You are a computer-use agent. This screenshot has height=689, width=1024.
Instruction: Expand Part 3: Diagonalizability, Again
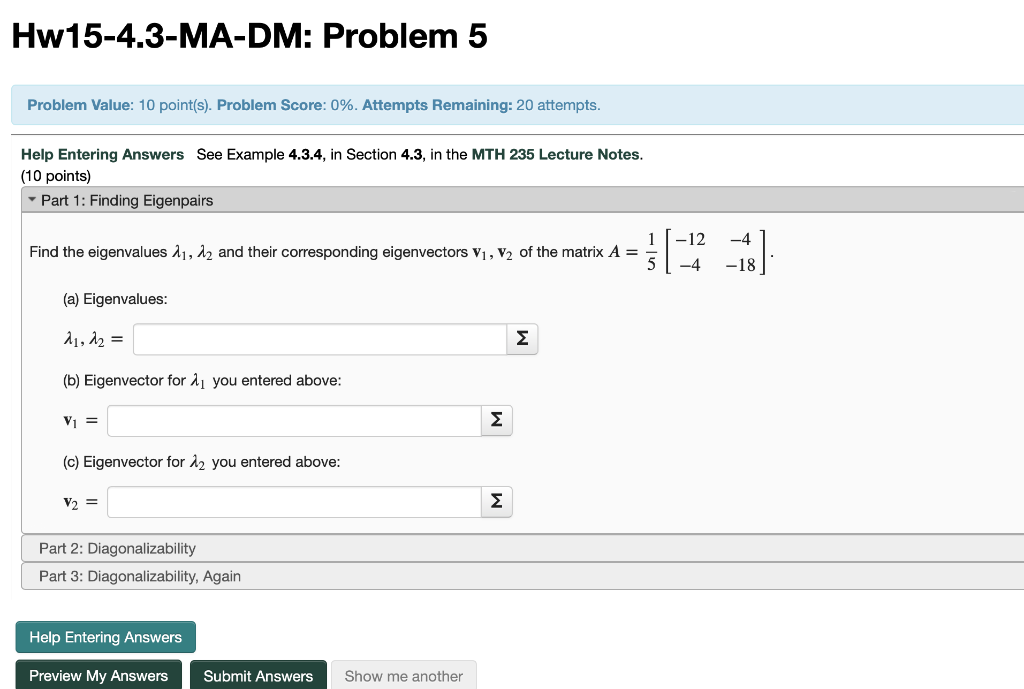[138, 576]
